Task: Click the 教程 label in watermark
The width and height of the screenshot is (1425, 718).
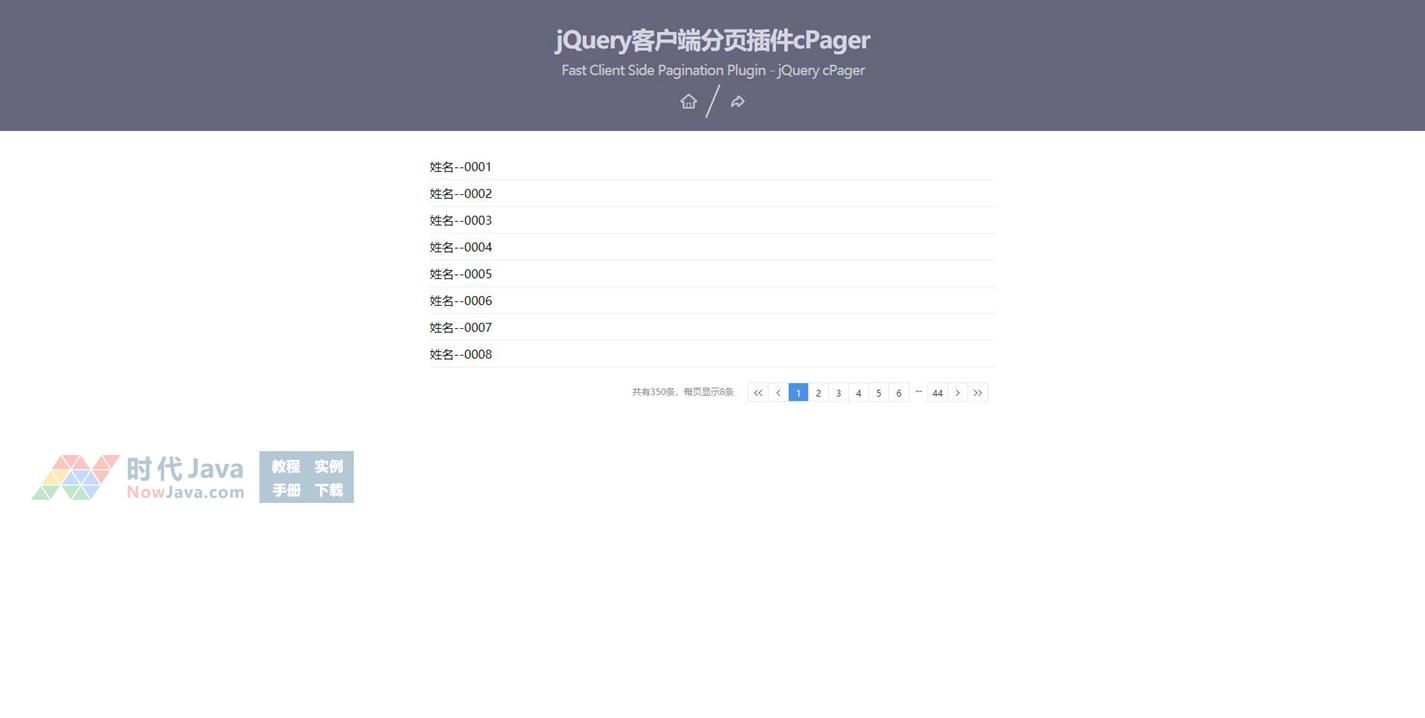Action: pos(286,466)
